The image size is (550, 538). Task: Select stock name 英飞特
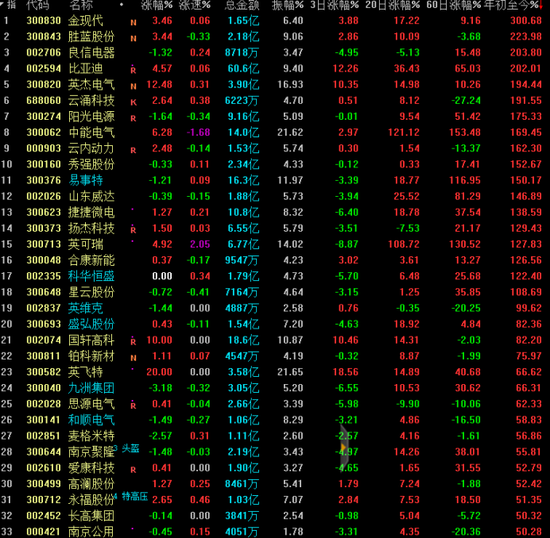86,372
